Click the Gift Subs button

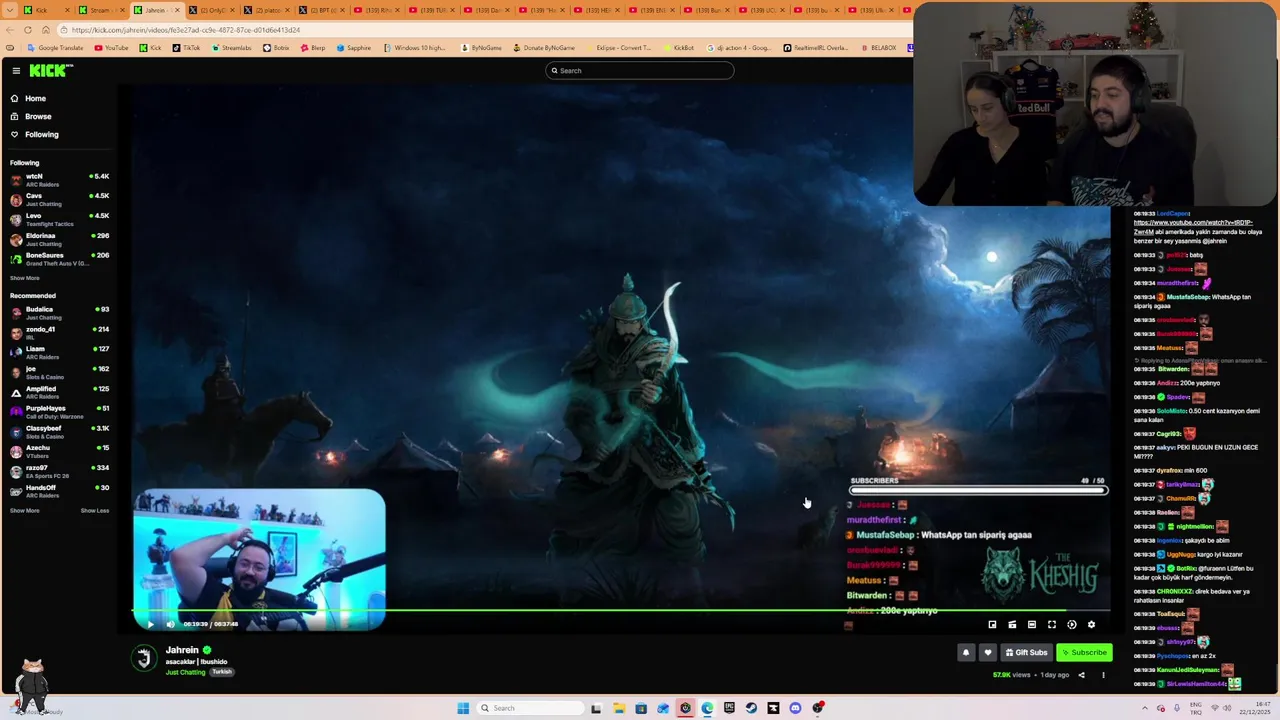[x=1026, y=652]
